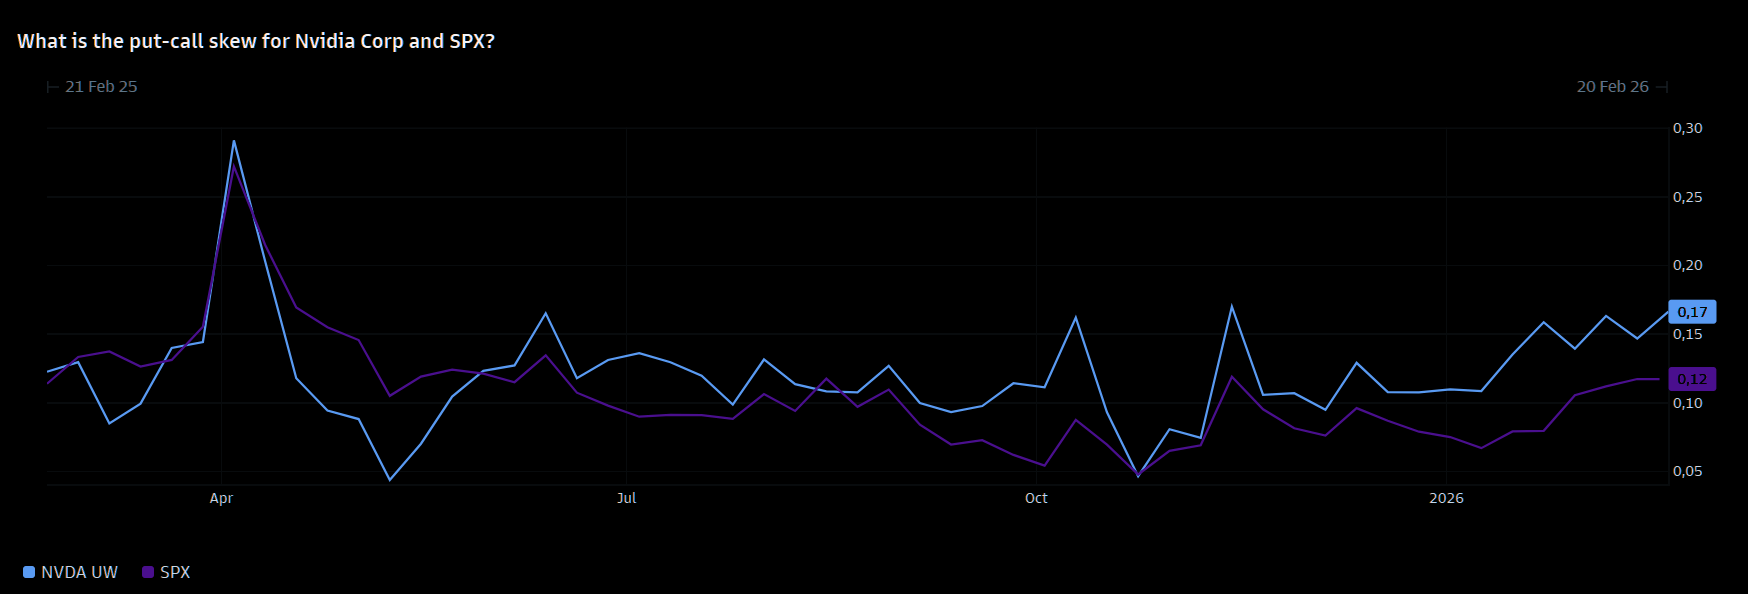Select the 20 Feb 26 end date
This screenshot has width=1748, height=594.
(1612, 87)
